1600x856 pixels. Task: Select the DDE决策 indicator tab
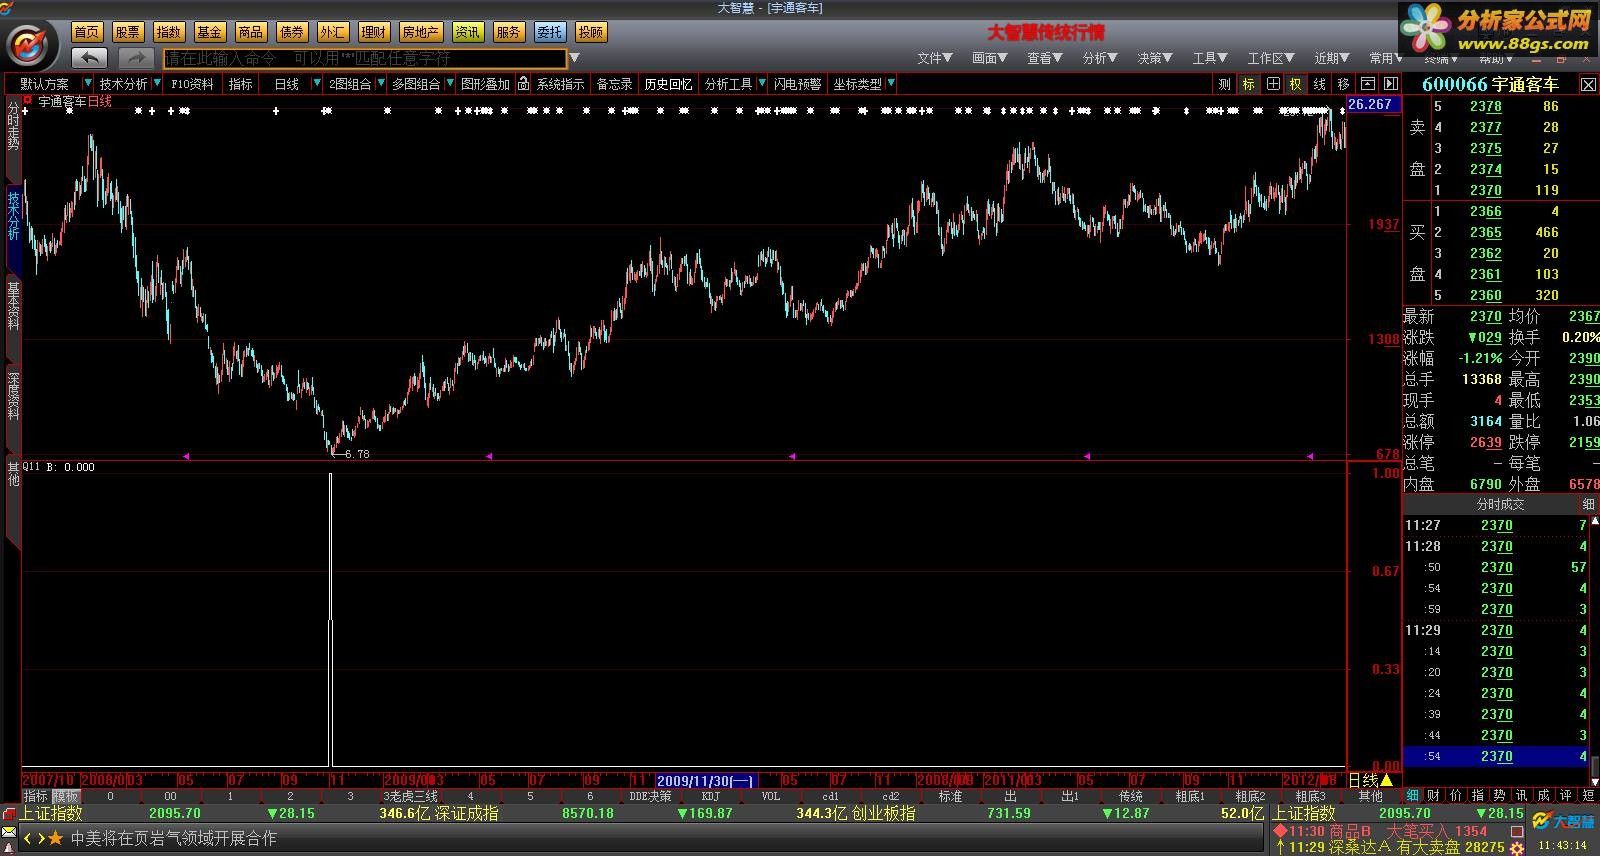tap(650, 796)
